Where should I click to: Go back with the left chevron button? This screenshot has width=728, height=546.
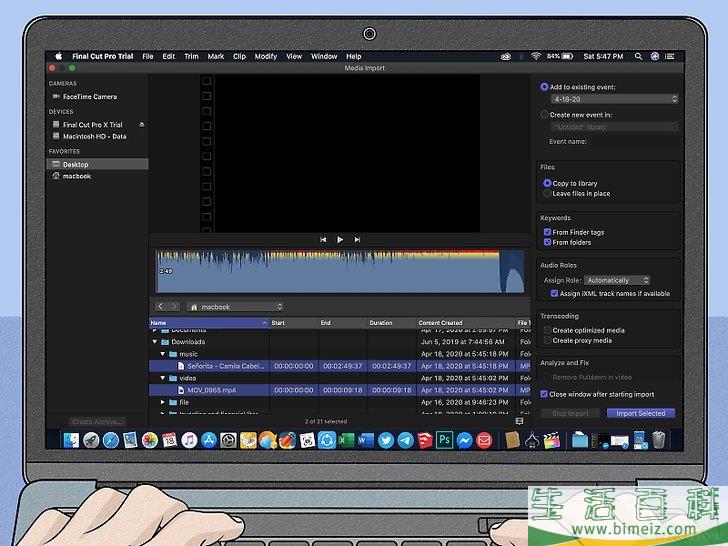click(x=160, y=306)
